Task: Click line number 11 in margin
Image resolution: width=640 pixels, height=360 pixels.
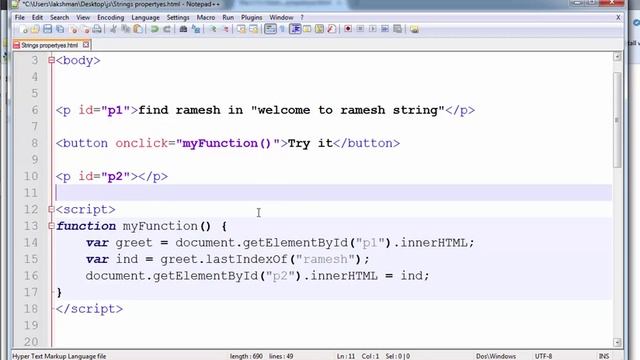Action: [30, 193]
